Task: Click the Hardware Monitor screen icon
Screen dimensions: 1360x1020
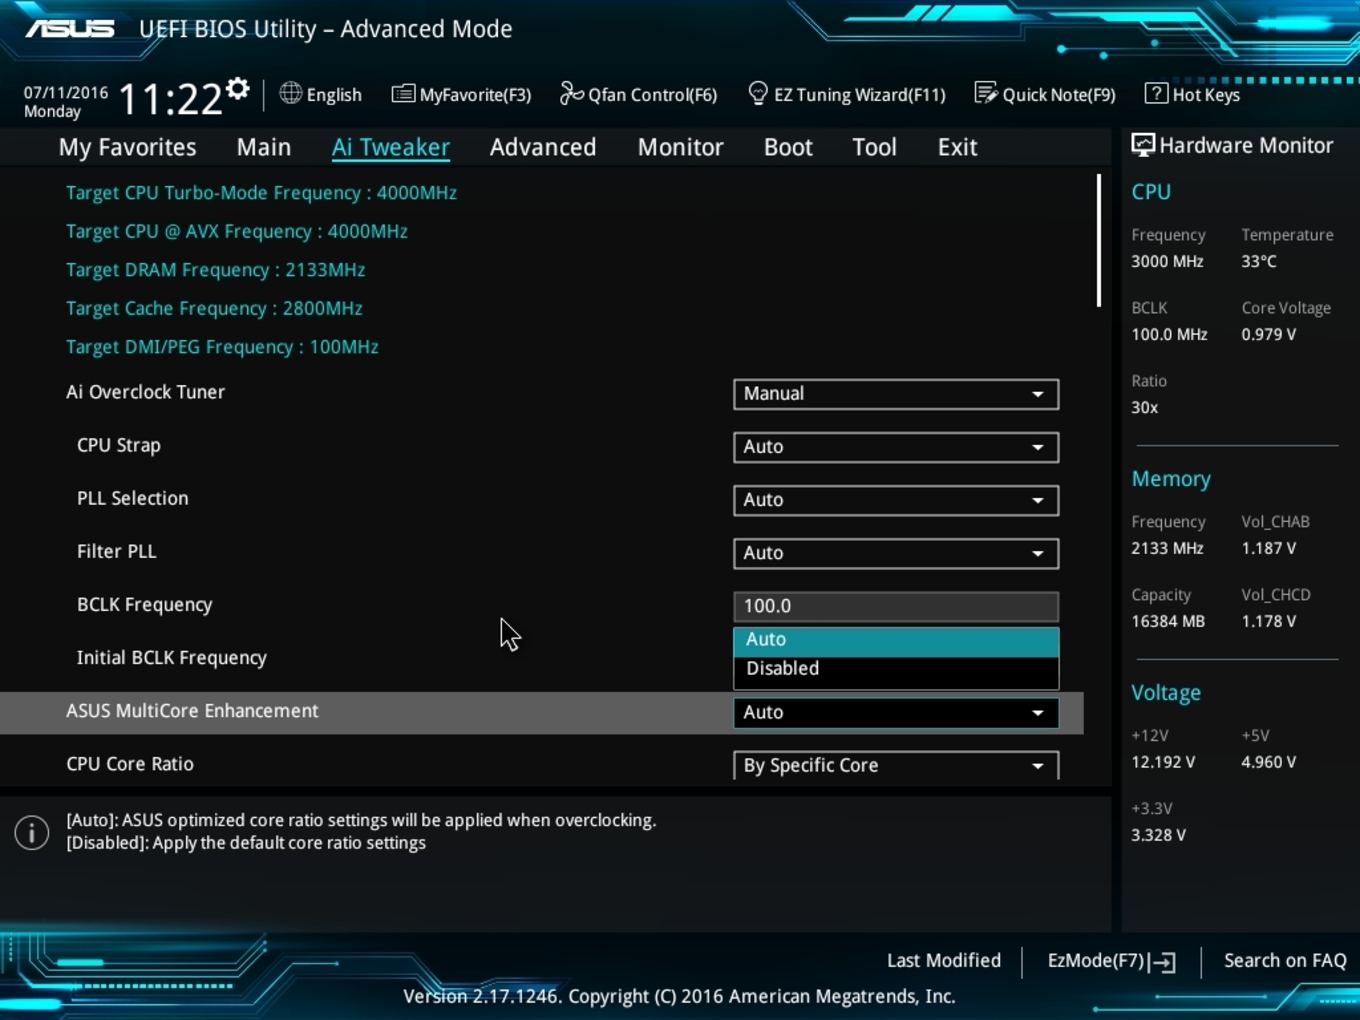Action: point(1143,145)
